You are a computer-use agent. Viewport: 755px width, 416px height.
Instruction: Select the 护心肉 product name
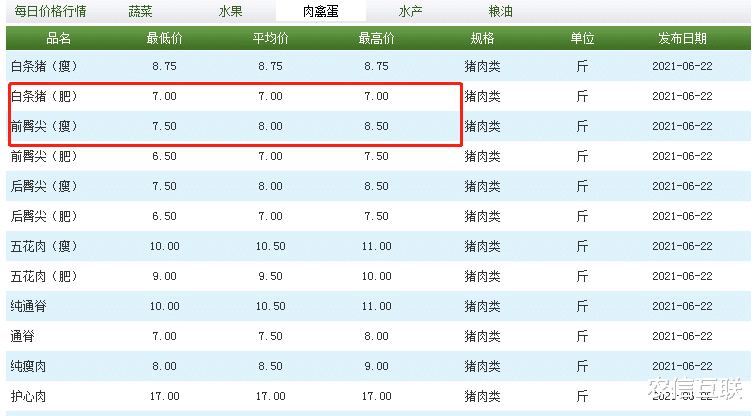[28, 396]
